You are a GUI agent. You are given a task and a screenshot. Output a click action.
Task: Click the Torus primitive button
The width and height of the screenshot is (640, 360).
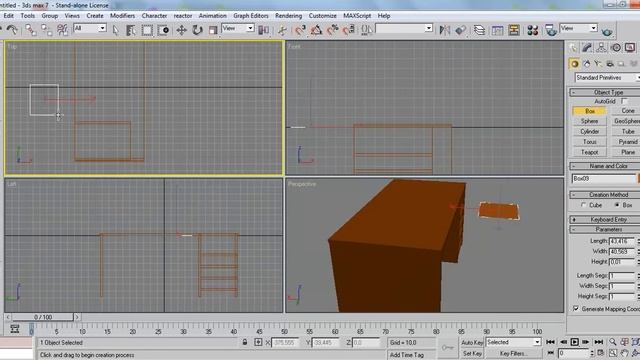click(x=589, y=142)
